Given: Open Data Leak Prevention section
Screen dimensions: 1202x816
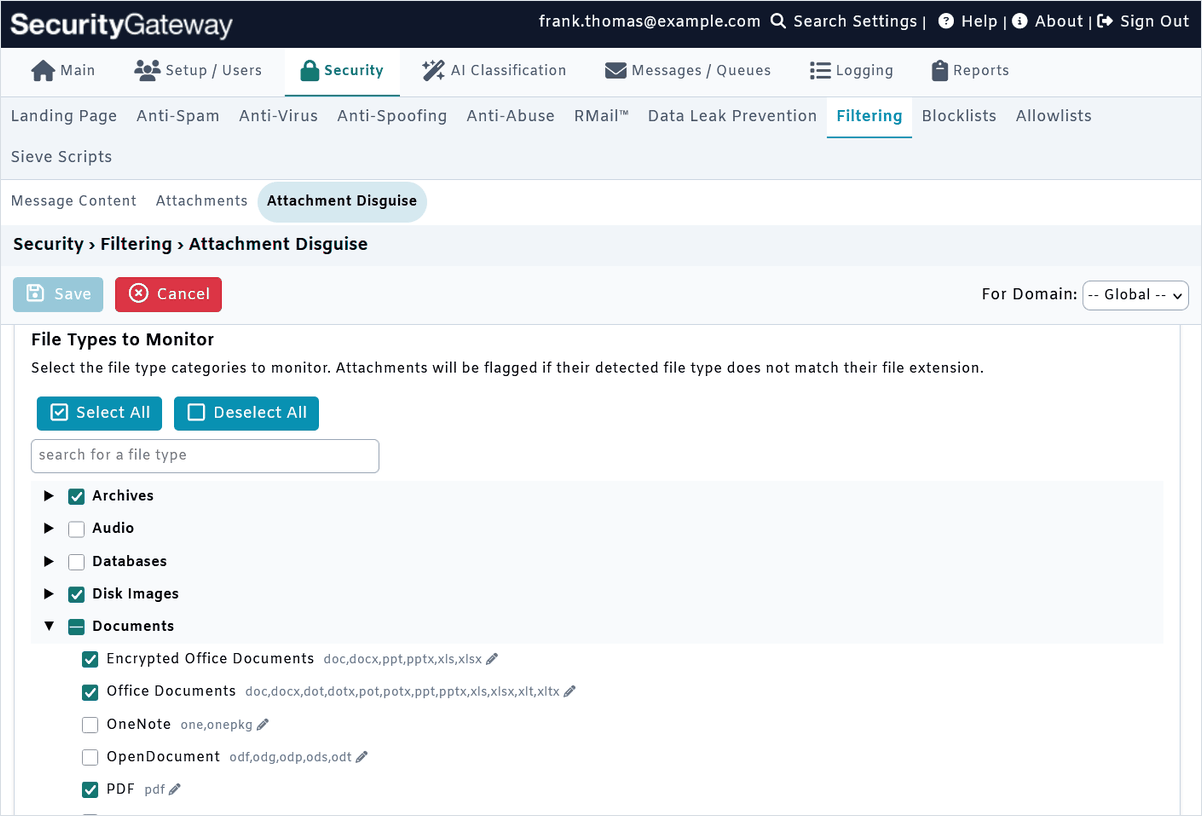Looking at the screenshot, I should coord(732,116).
